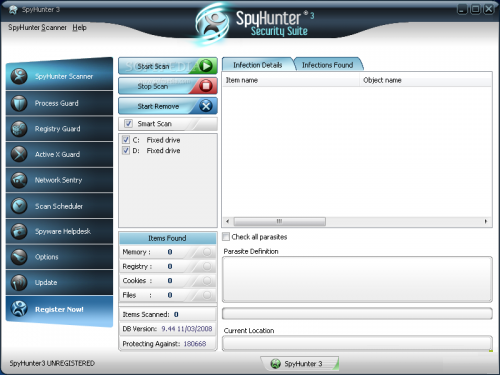Viewport: 500px width, 375px height.
Task: Open the Options sidebar icon
Action: click(19, 257)
